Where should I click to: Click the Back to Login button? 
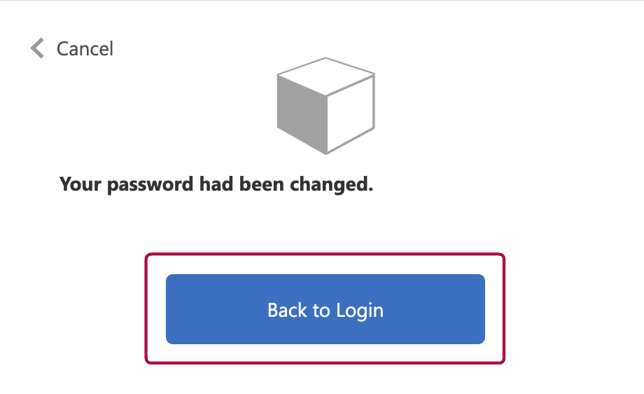[325, 309]
